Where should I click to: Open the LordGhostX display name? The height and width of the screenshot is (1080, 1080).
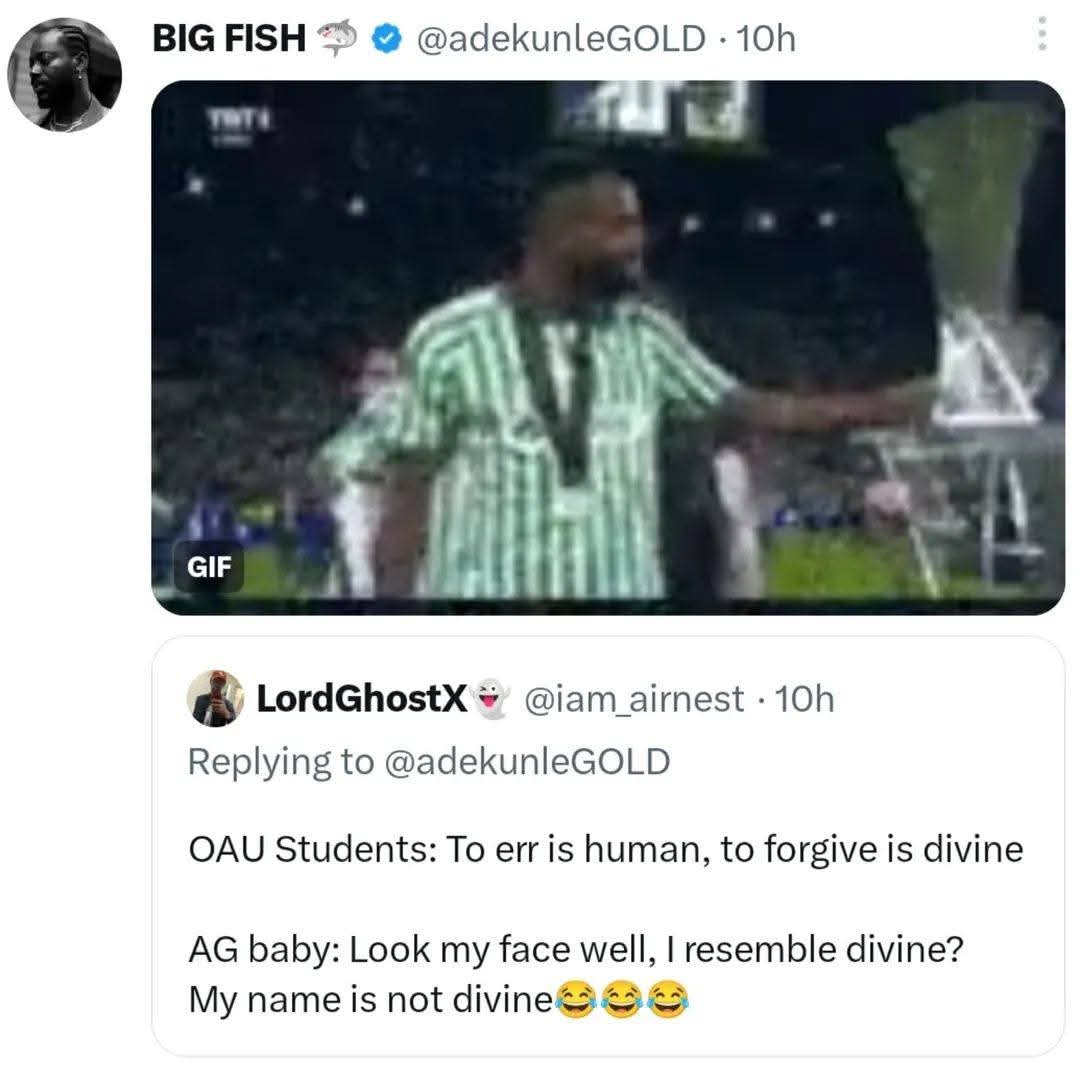pyautogui.click(x=362, y=698)
